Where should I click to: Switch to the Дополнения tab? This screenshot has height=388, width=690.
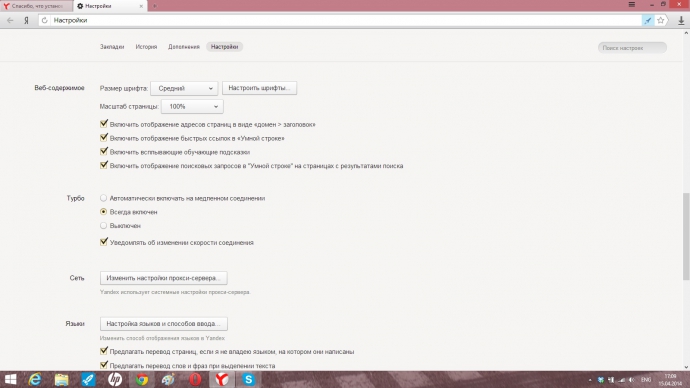(184, 47)
